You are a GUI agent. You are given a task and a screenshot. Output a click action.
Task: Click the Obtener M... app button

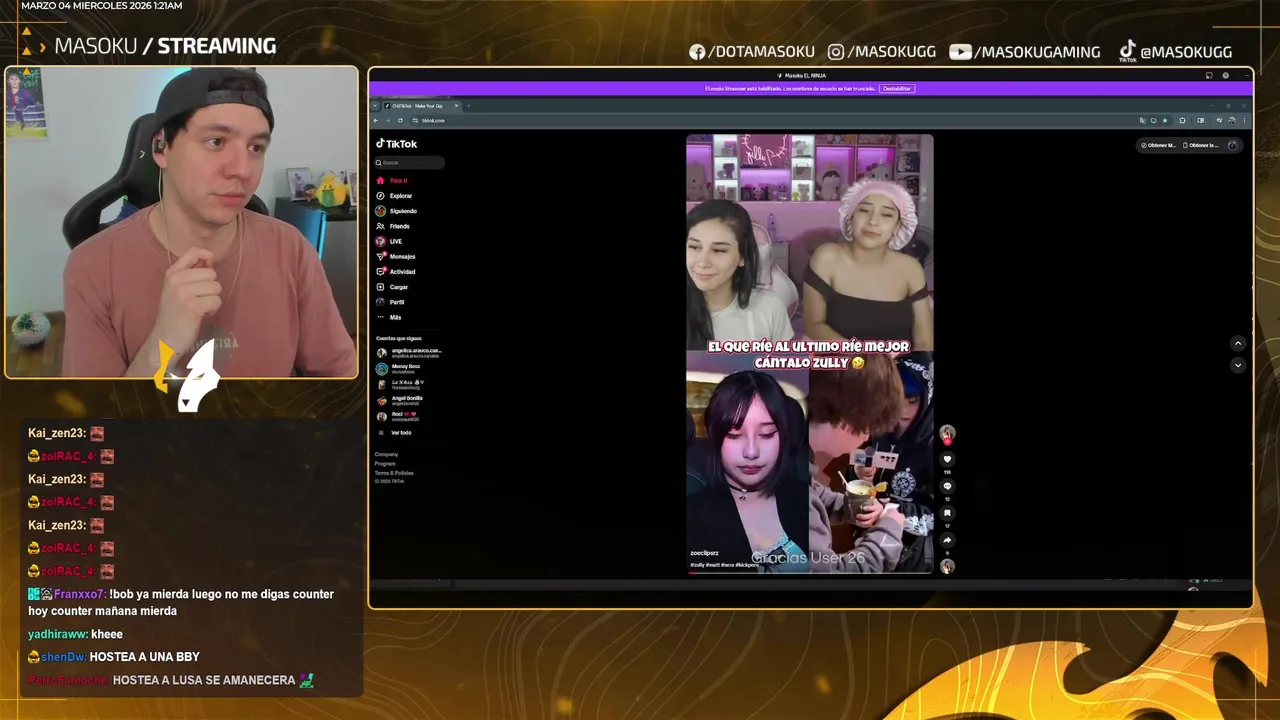click(1158, 145)
